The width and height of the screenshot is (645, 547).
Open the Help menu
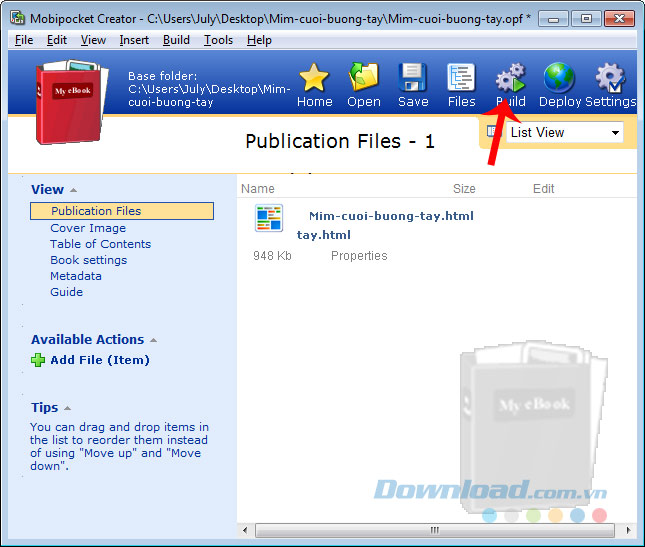pyautogui.click(x=259, y=40)
